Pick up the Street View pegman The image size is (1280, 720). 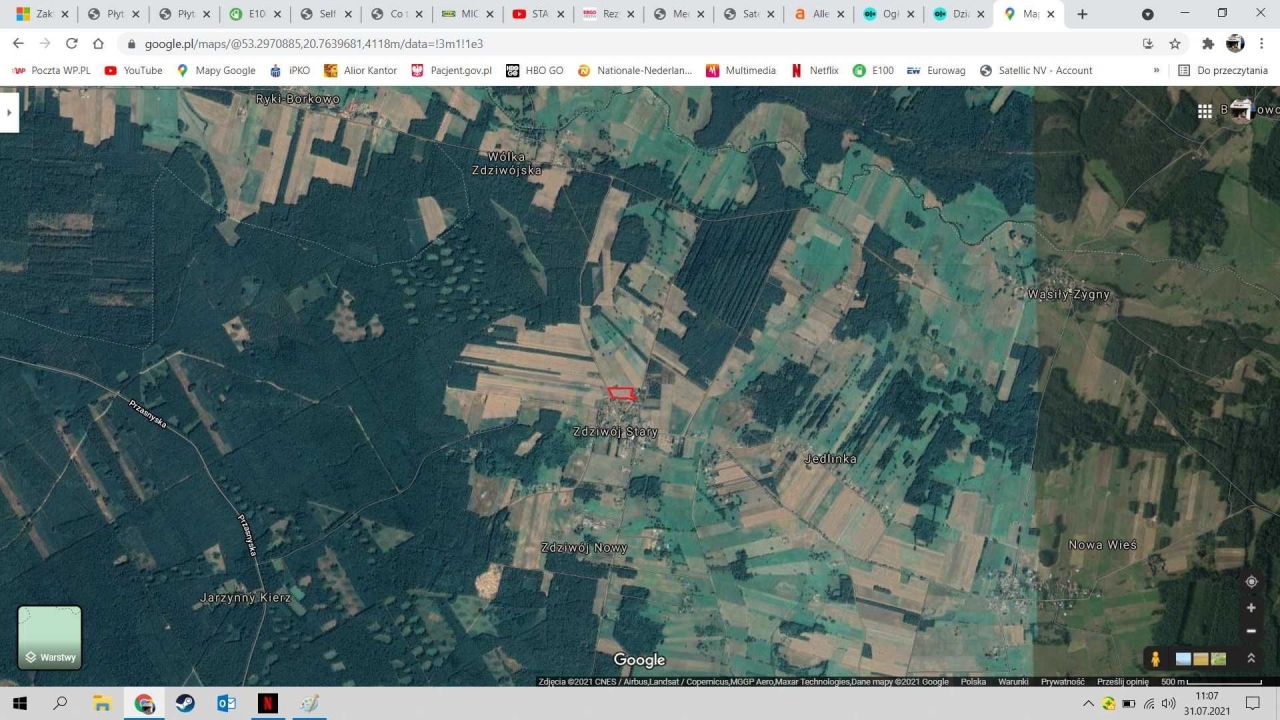(1155, 658)
